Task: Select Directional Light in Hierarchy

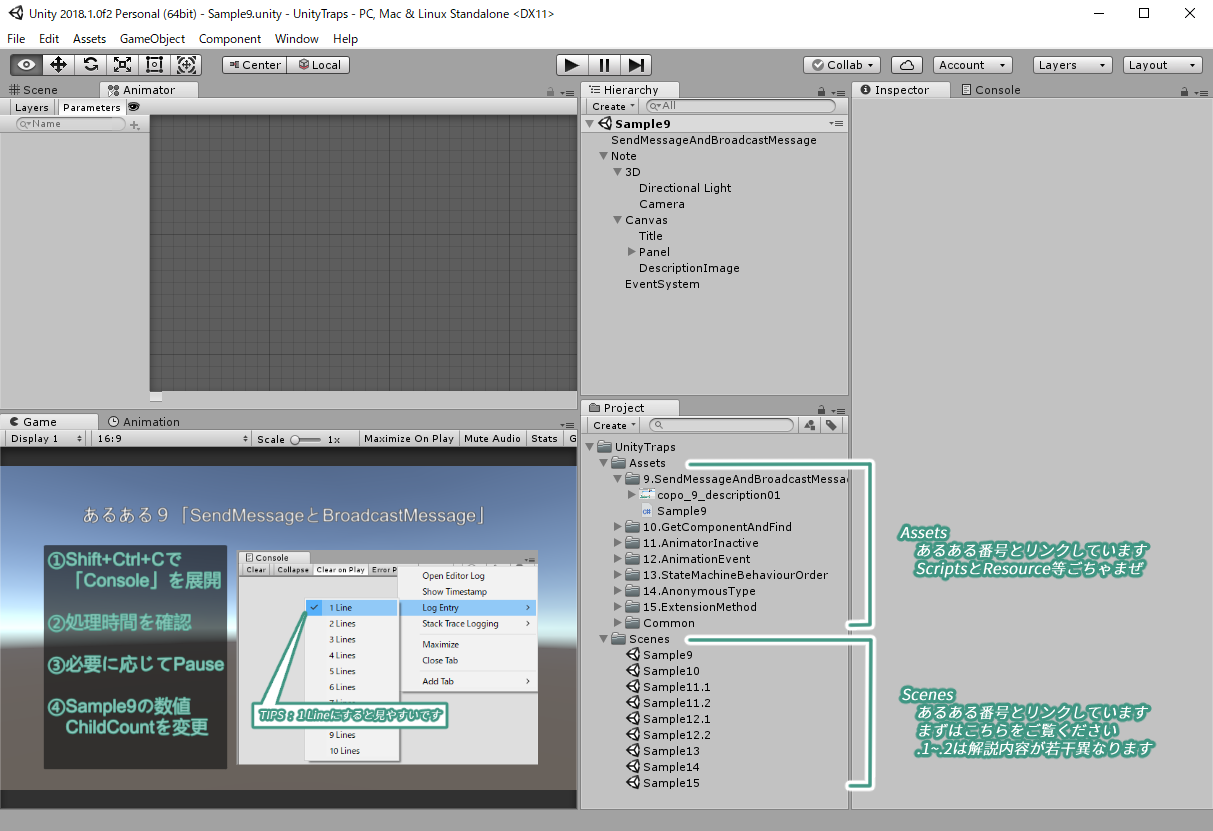Action: [x=685, y=188]
